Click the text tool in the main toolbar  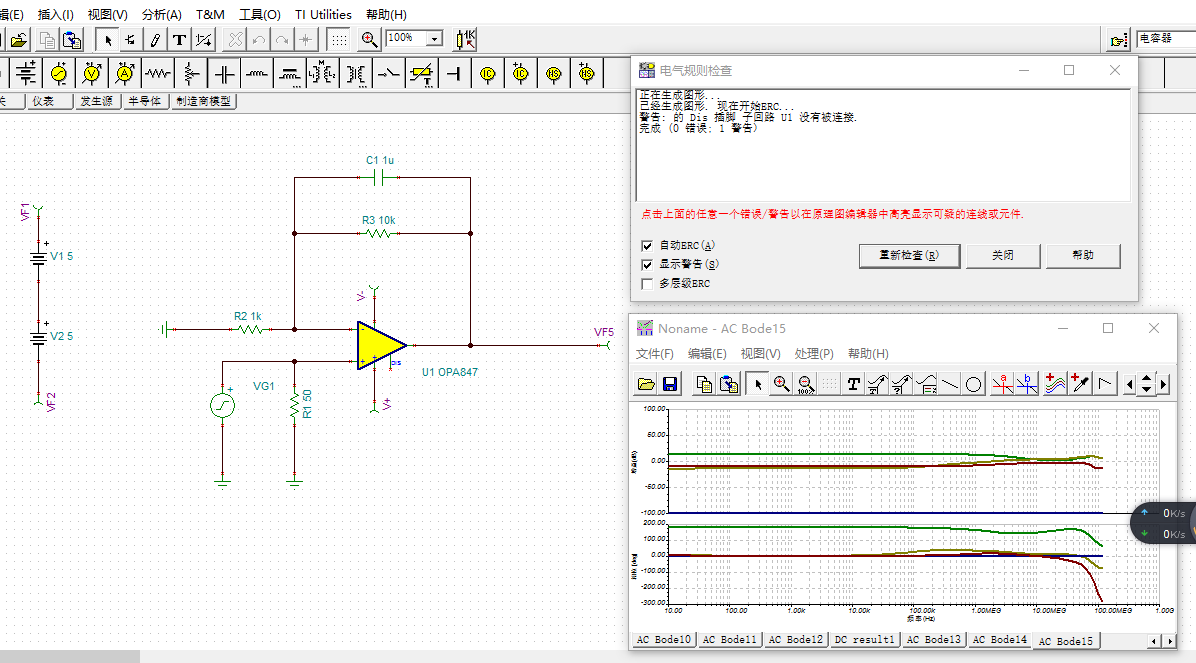pyautogui.click(x=179, y=40)
